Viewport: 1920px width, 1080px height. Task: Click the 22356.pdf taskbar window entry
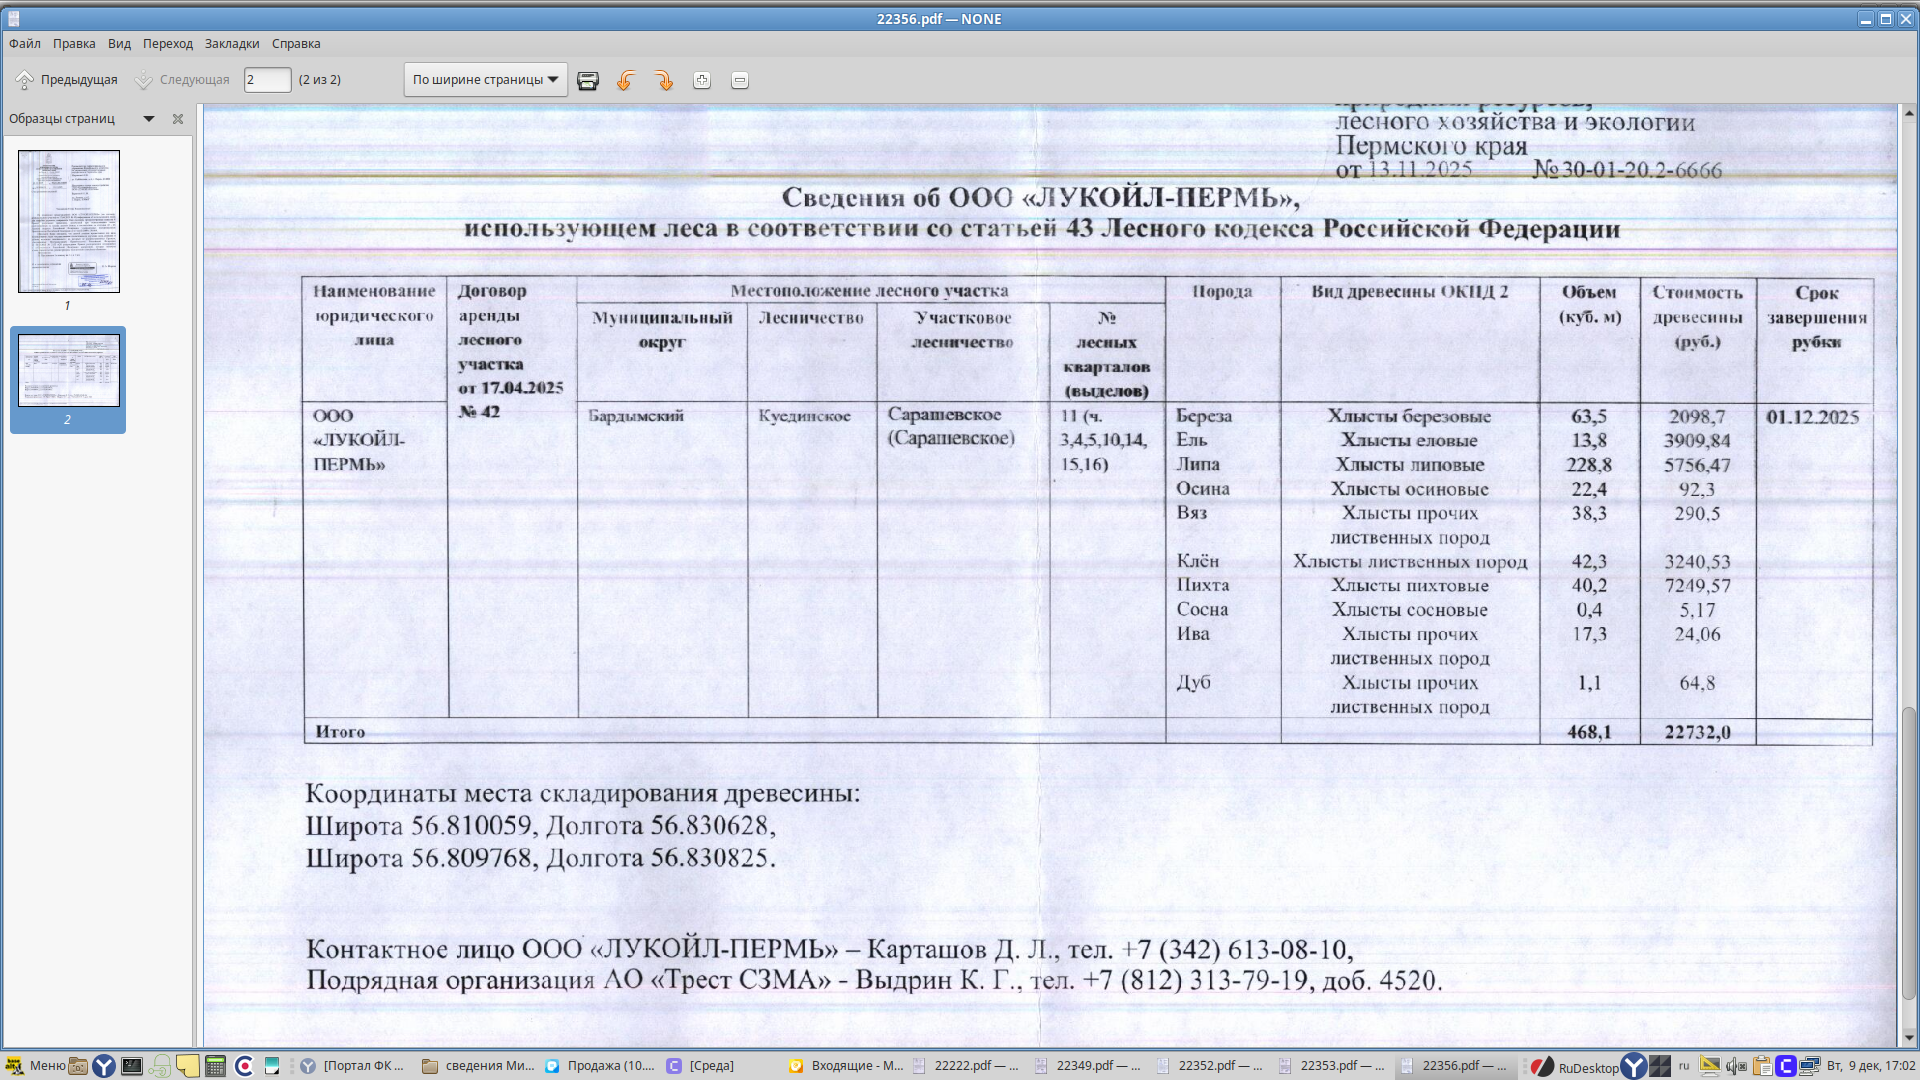point(1454,1066)
